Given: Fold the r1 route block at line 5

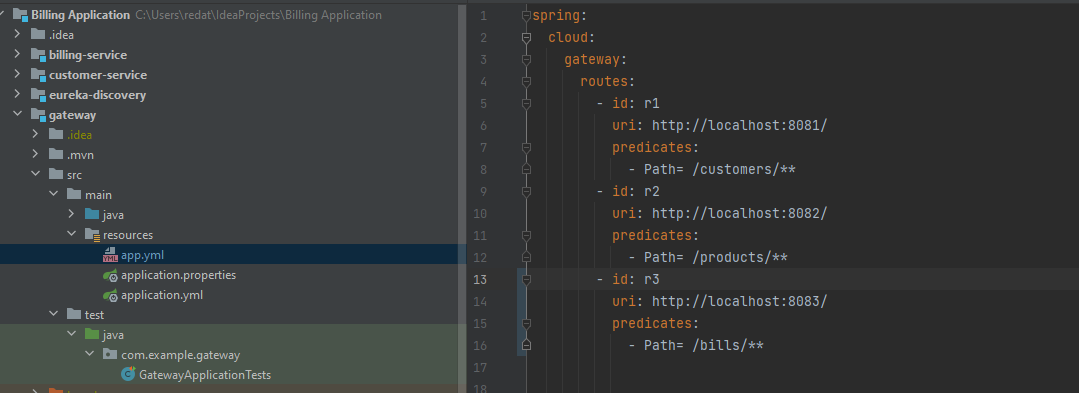Looking at the screenshot, I should tap(526, 104).
